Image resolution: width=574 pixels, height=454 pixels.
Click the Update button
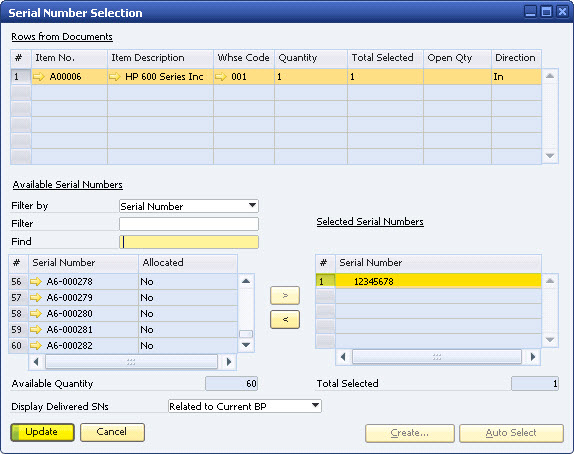tap(42, 432)
